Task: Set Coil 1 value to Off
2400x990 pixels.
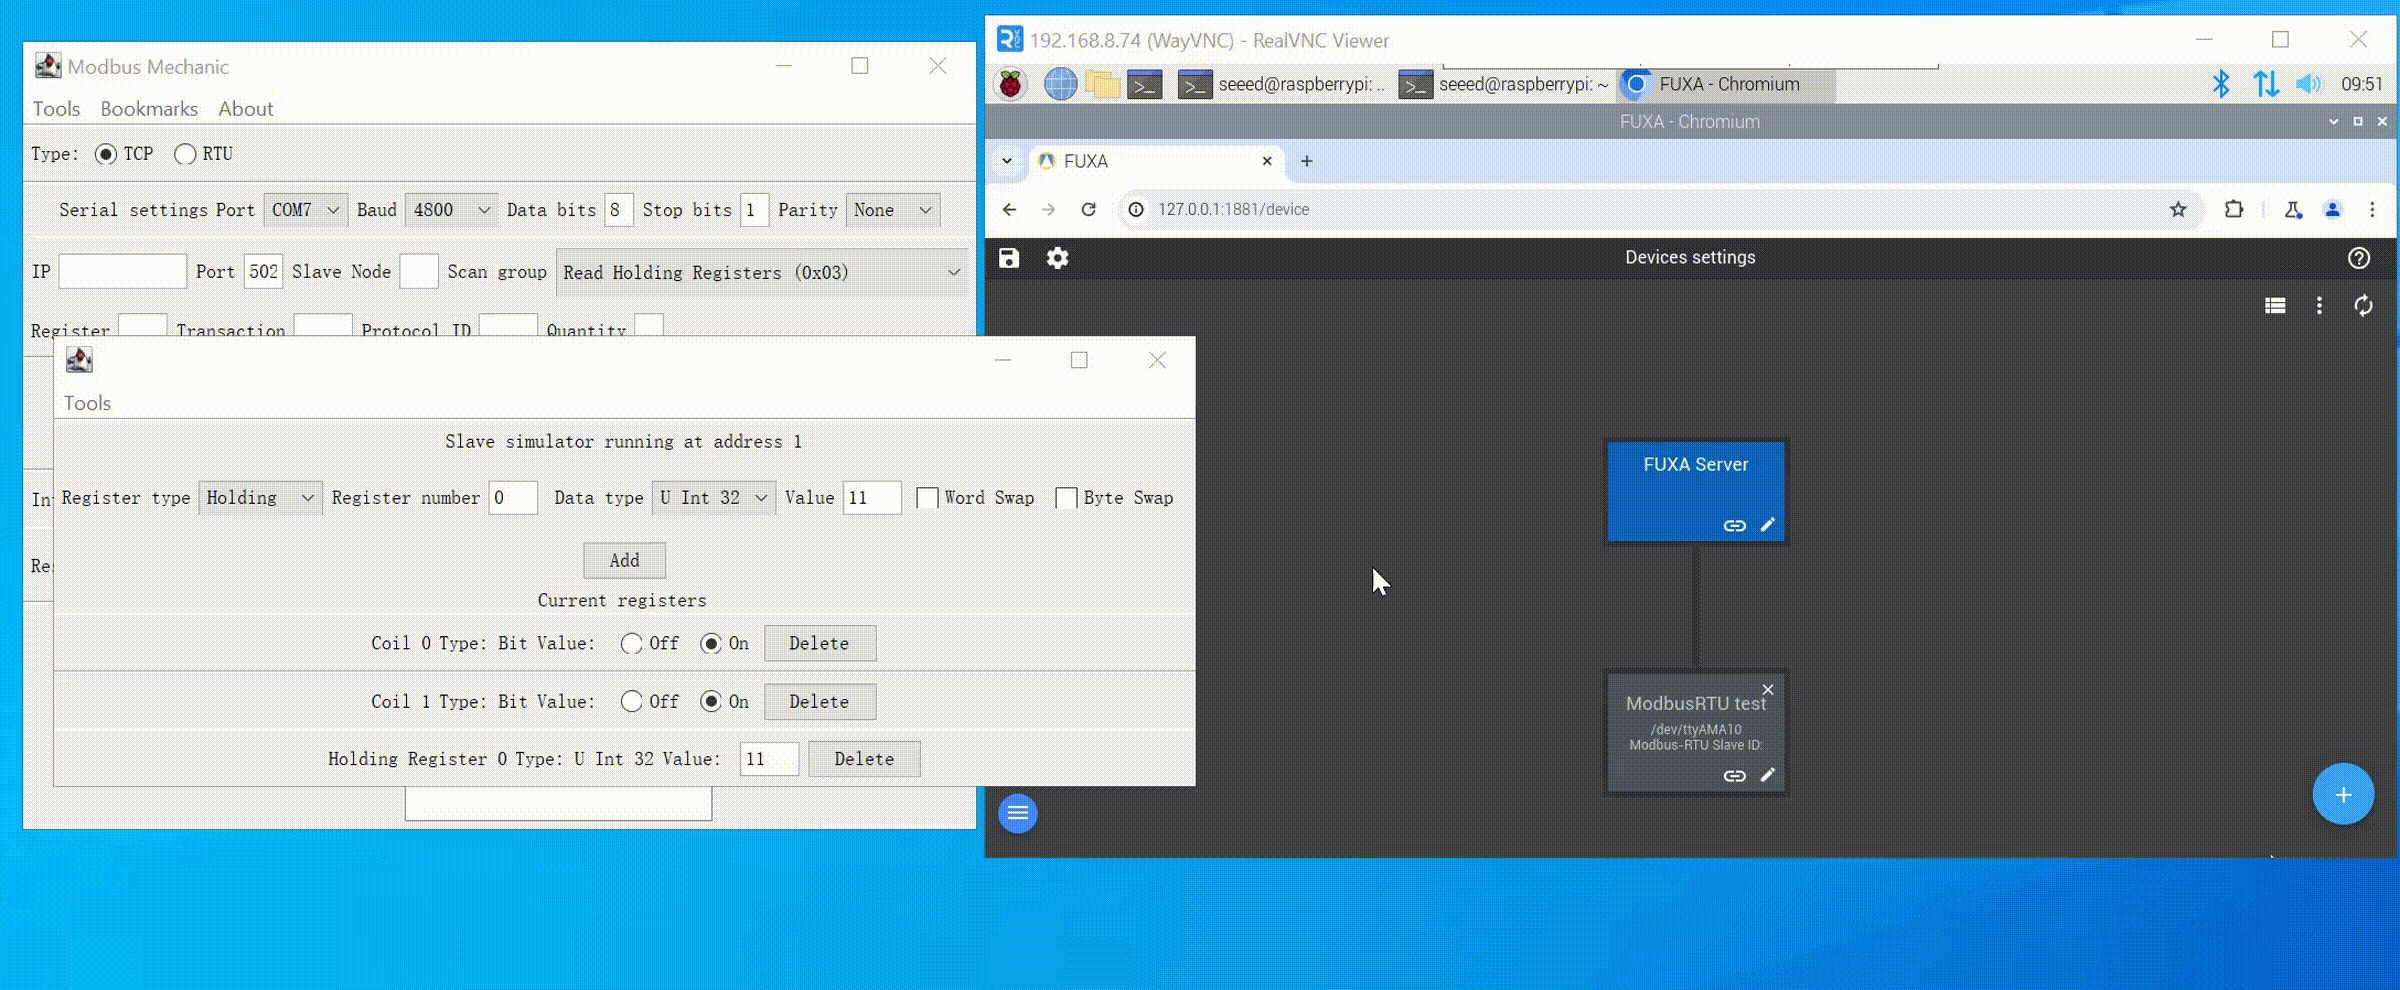Action: pyautogui.click(x=631, y=702)
